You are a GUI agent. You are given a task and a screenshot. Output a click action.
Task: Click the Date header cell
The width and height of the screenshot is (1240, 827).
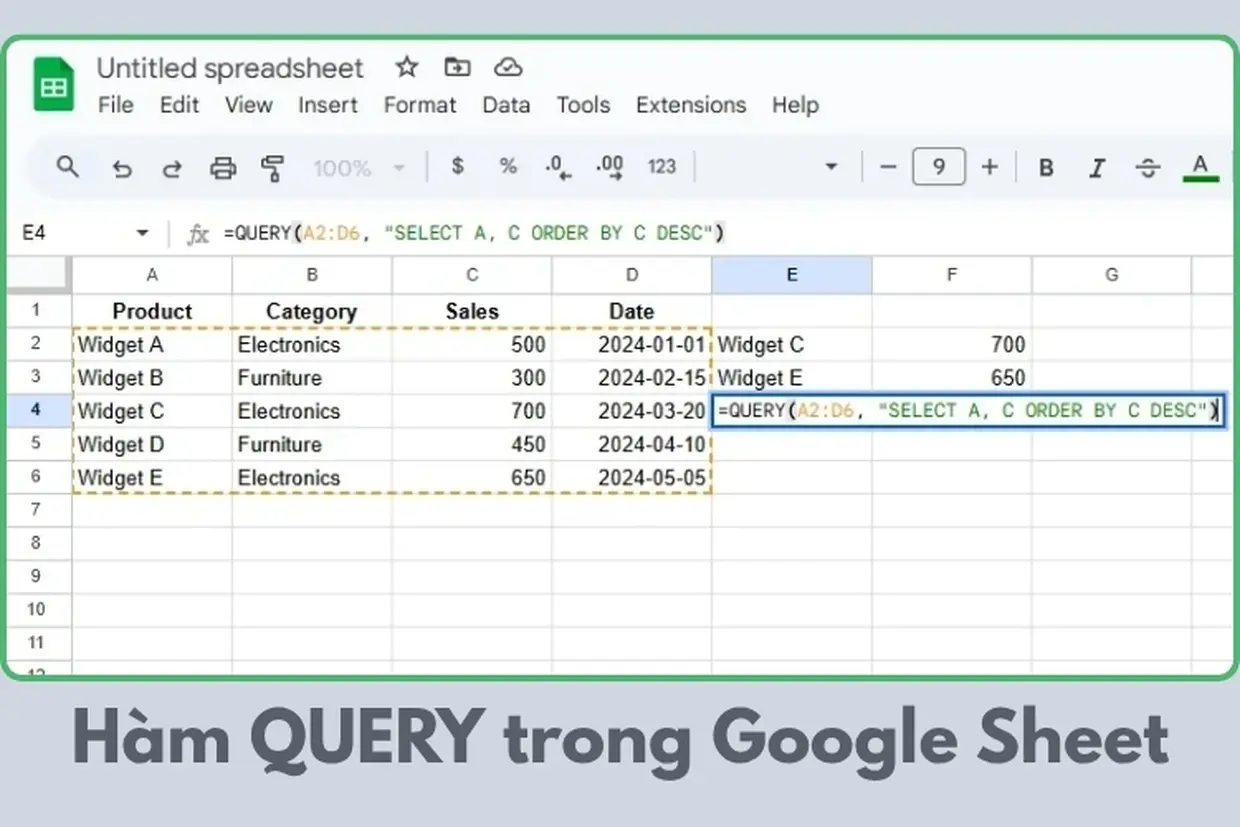click(632, 311)
